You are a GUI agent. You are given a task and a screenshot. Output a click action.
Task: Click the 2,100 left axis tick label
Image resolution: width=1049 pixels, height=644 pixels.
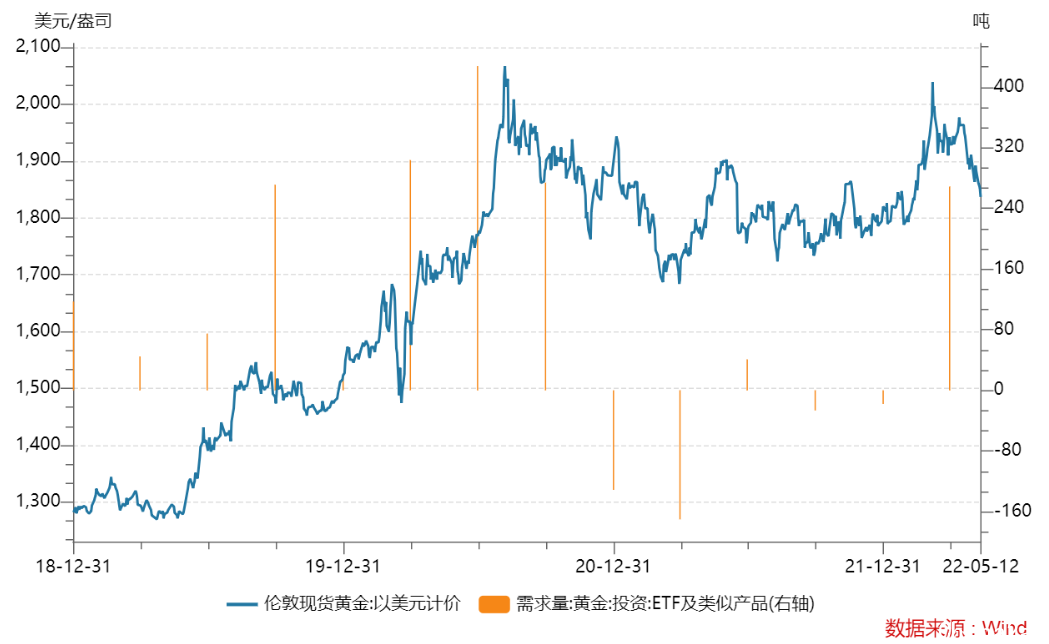pyautogui.click(x=38, y=45)
